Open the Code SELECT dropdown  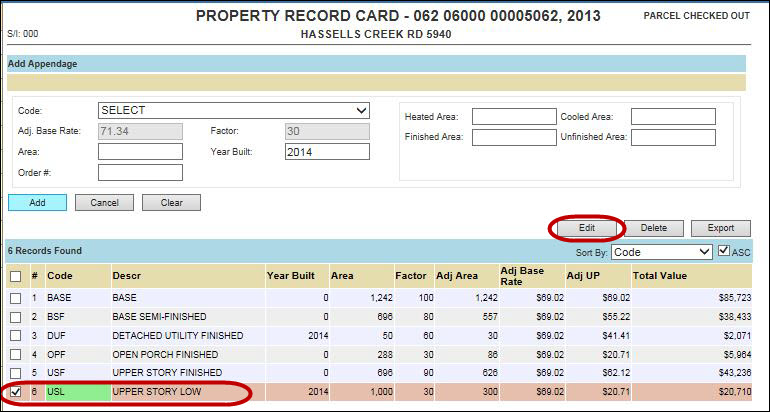click(234, 110)
